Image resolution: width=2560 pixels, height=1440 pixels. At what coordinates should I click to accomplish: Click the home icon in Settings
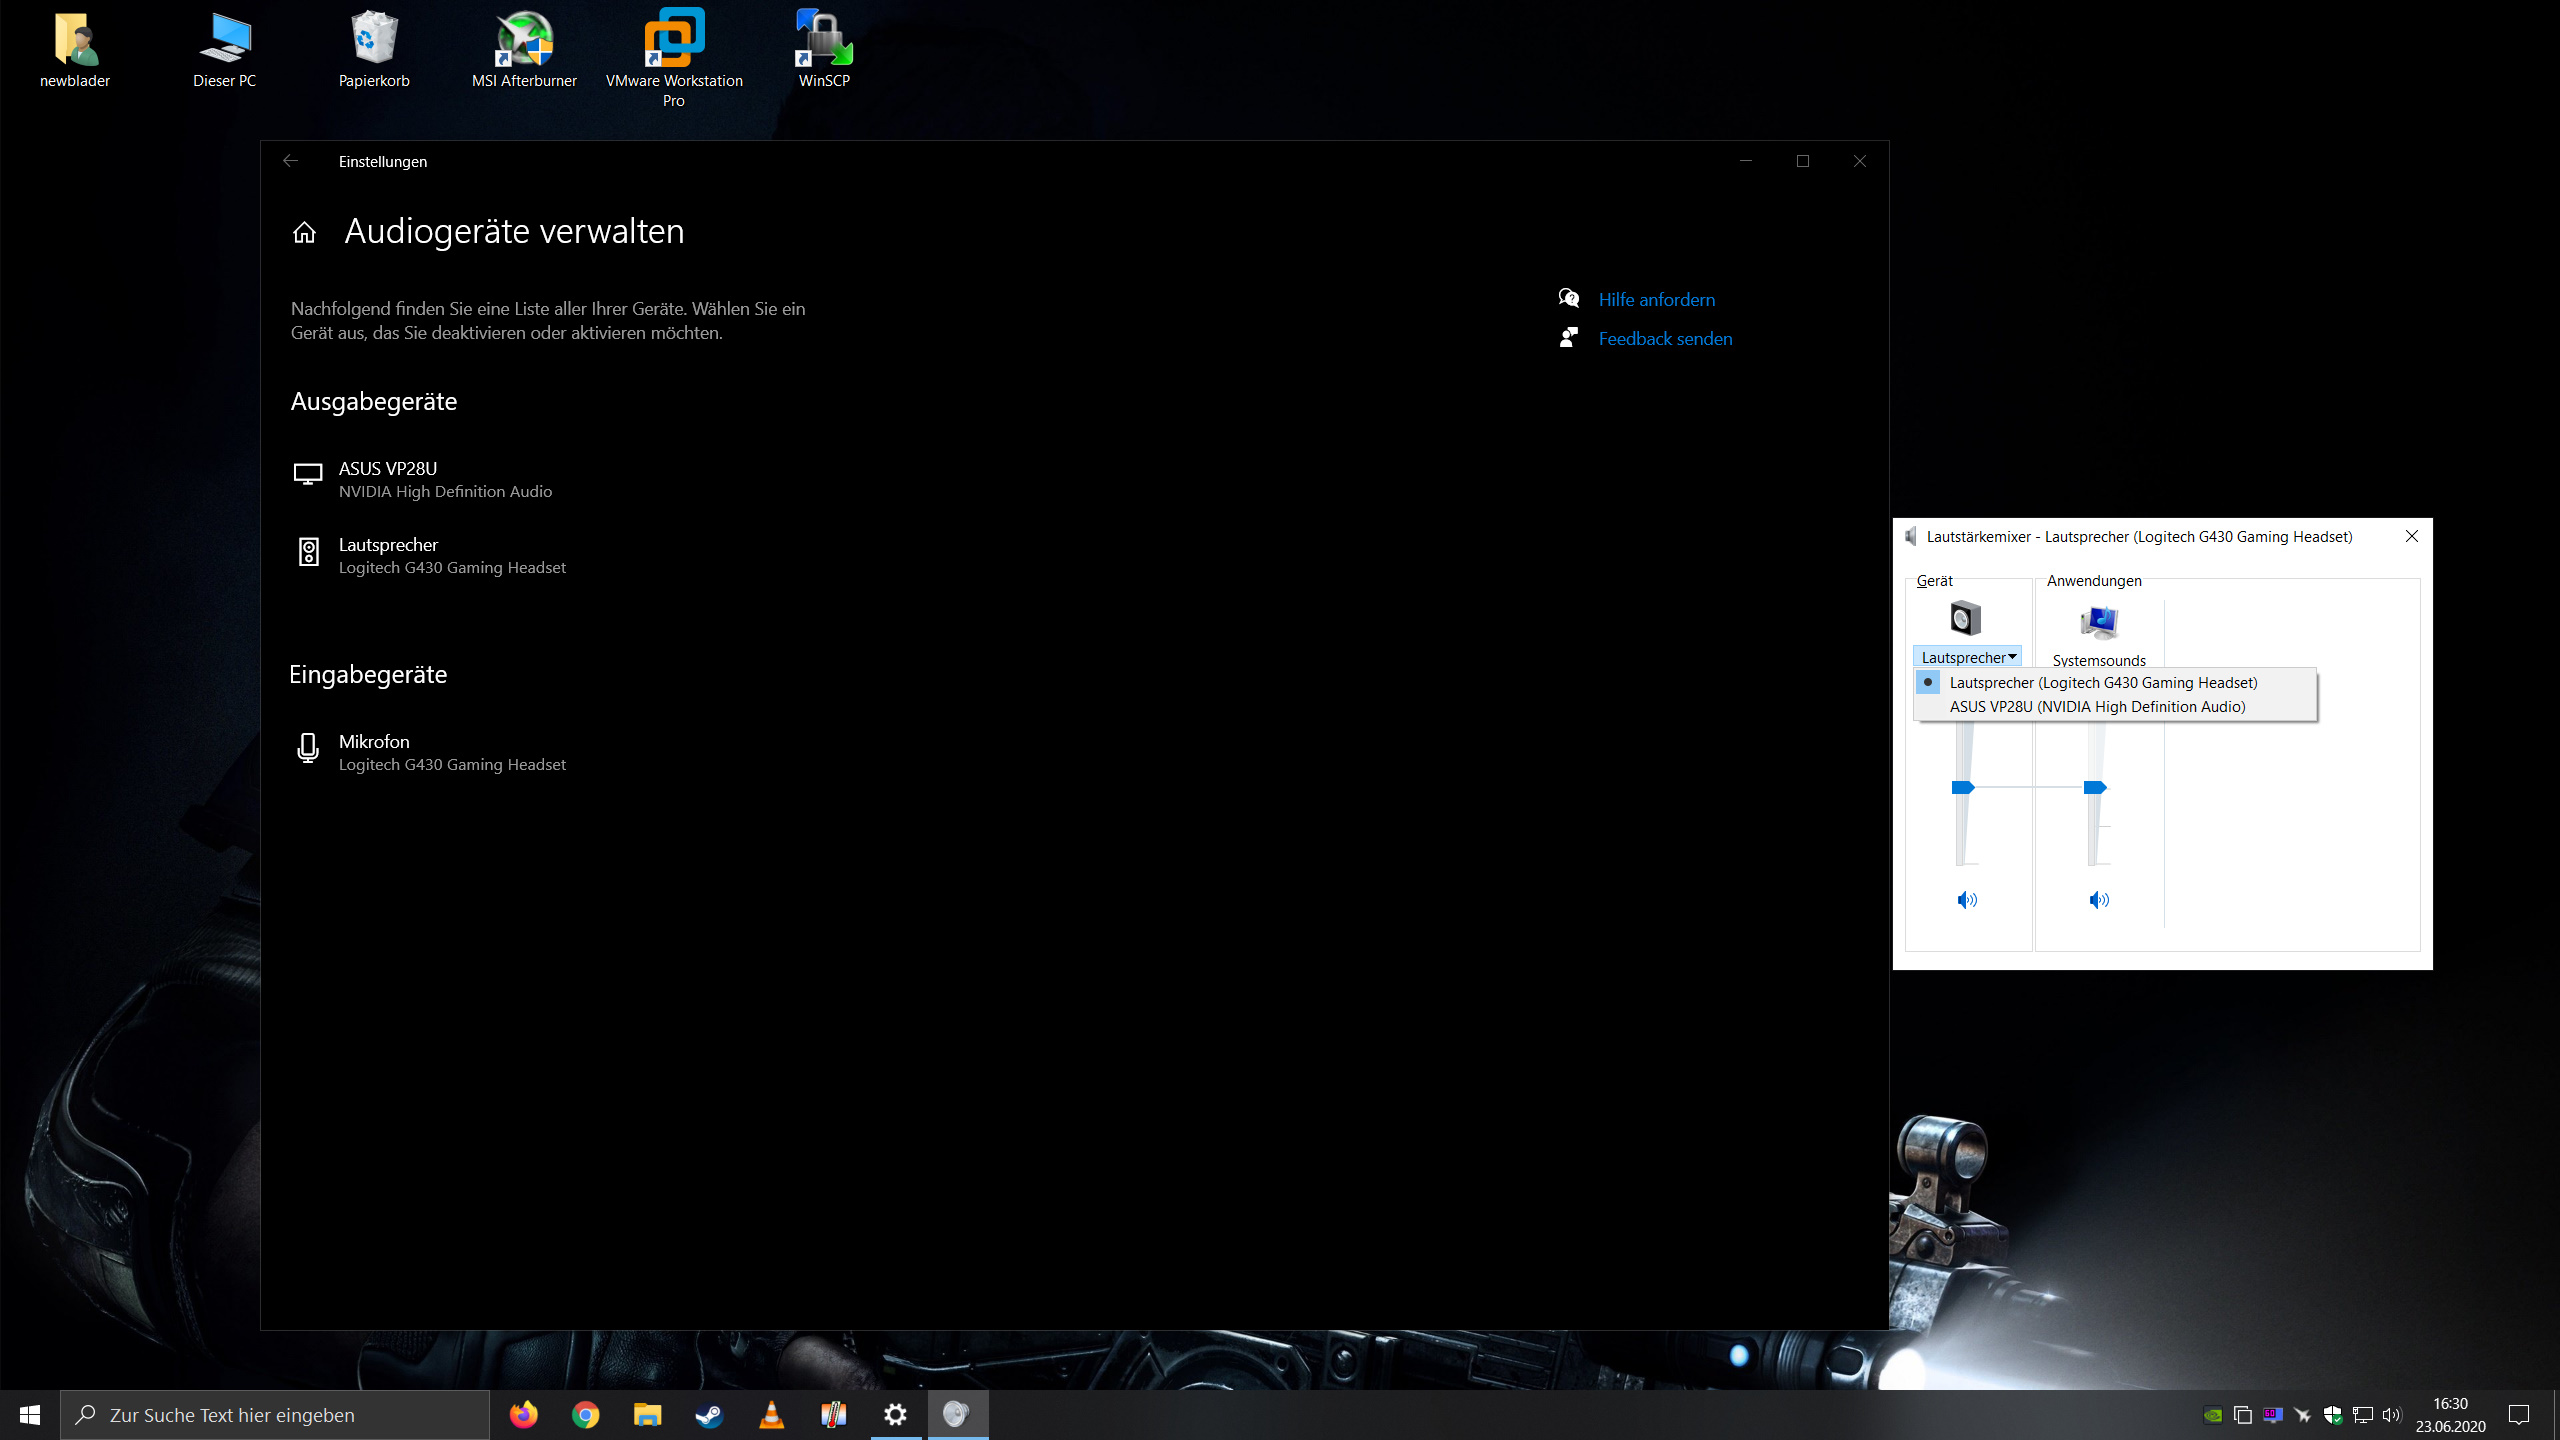pyautogui.click(x=304, y=232)
